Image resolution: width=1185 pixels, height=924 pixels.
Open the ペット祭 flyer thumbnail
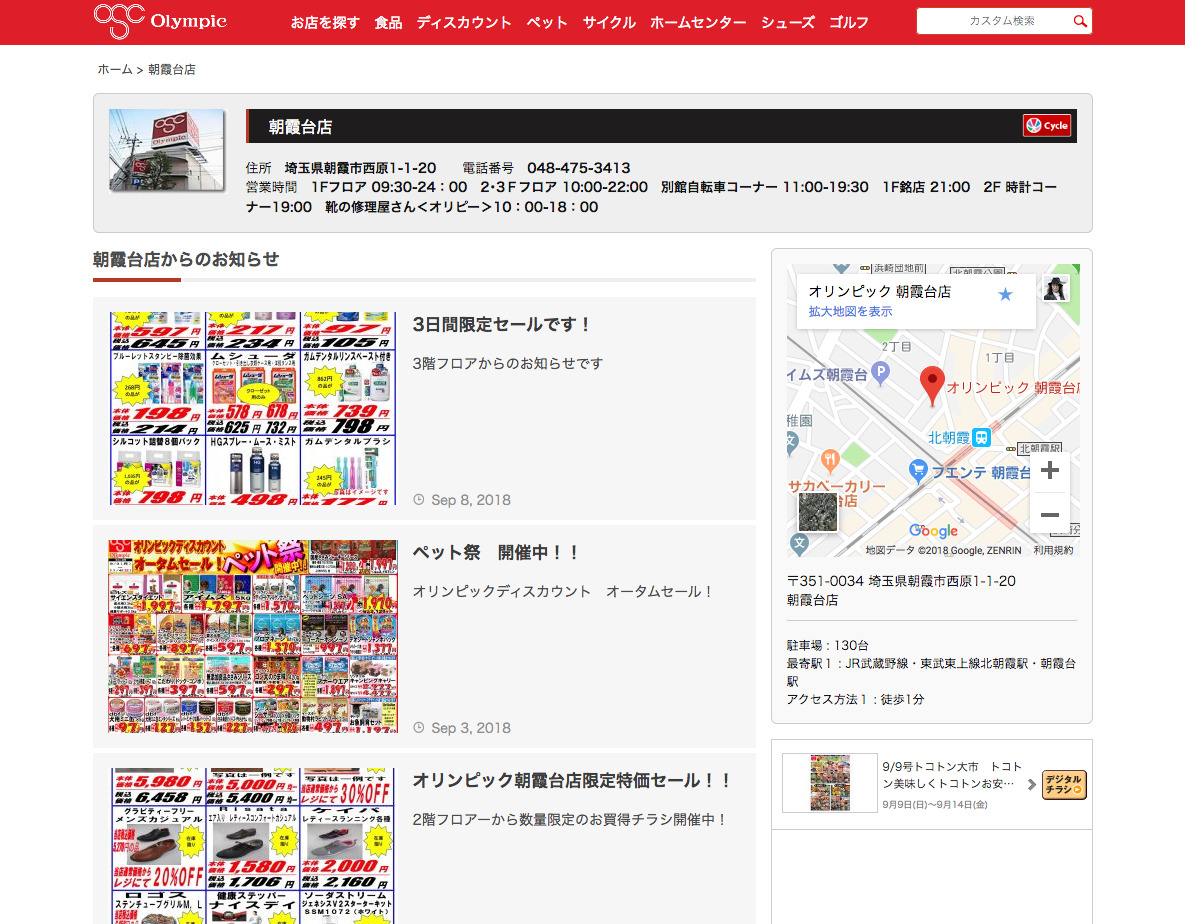click(253, 636)
